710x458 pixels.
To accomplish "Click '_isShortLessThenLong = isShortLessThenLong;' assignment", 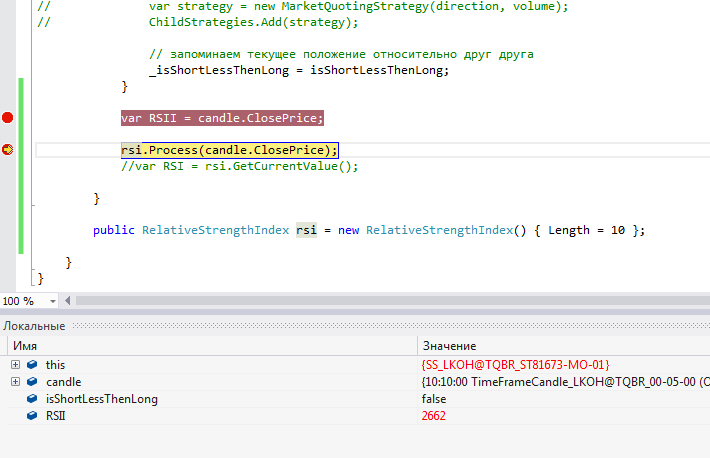I will pyautogui.click(x=299, y=70).
